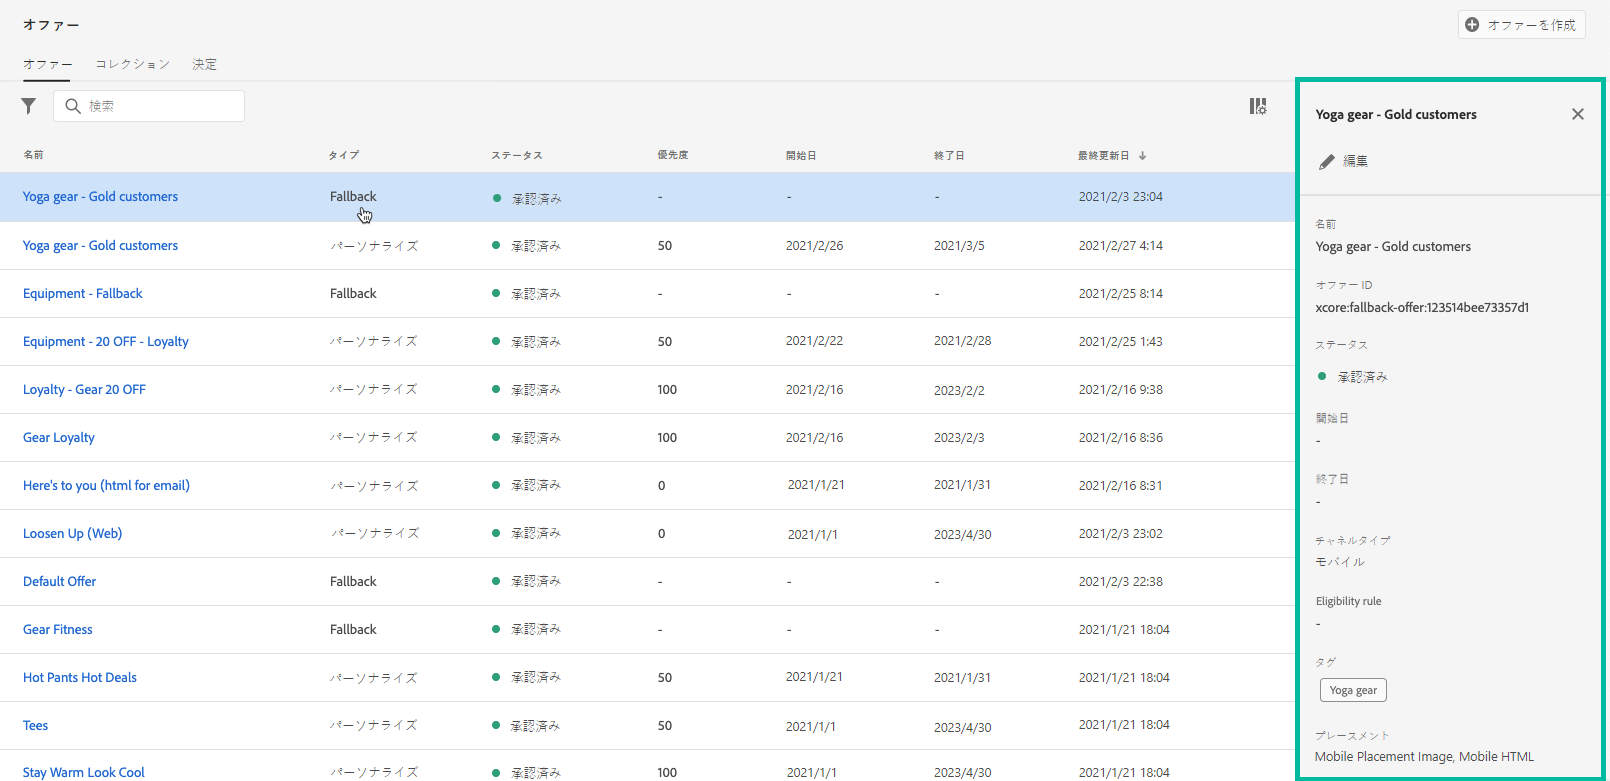
Task: Click end date 2021/3/5
Action: (959, 246)
